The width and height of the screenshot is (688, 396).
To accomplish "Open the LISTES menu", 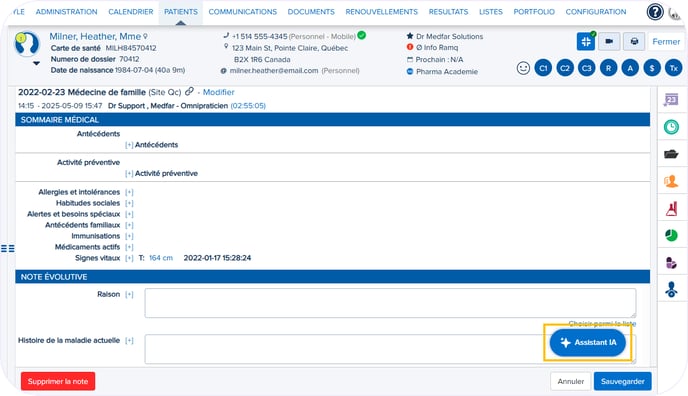I will point(491,12).
